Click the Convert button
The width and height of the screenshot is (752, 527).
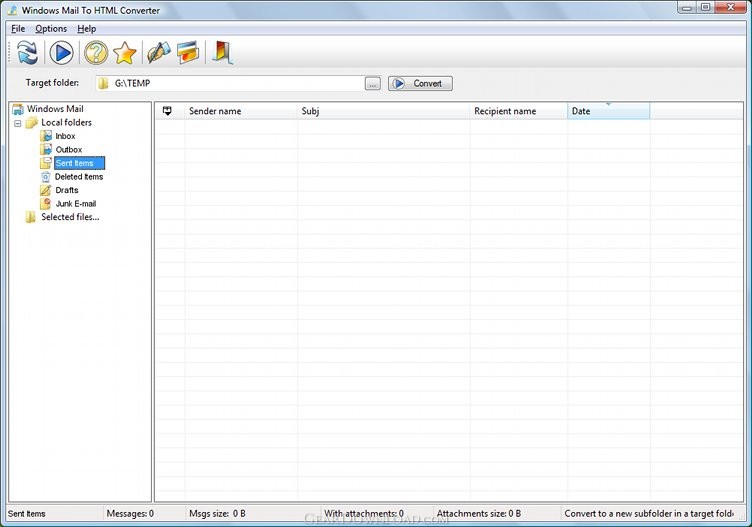pyautogui.click(x=420, y=83)
